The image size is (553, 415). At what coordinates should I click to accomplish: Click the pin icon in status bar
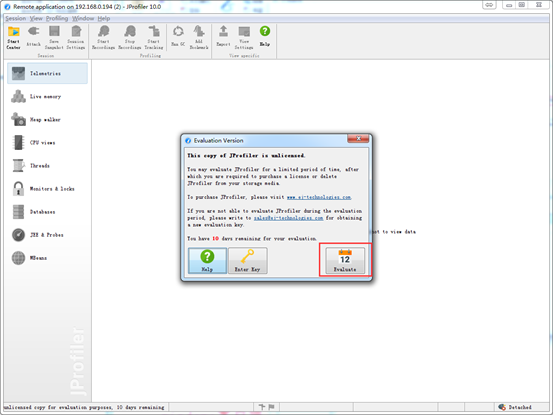pyautogui.click(x=262, y=407)
